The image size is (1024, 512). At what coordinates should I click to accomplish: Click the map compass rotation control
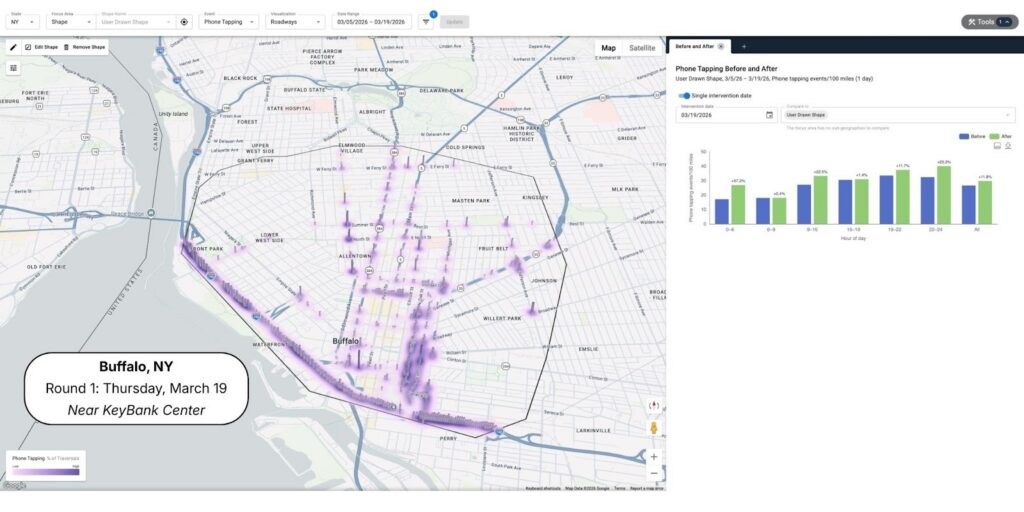tap(654, 406)
